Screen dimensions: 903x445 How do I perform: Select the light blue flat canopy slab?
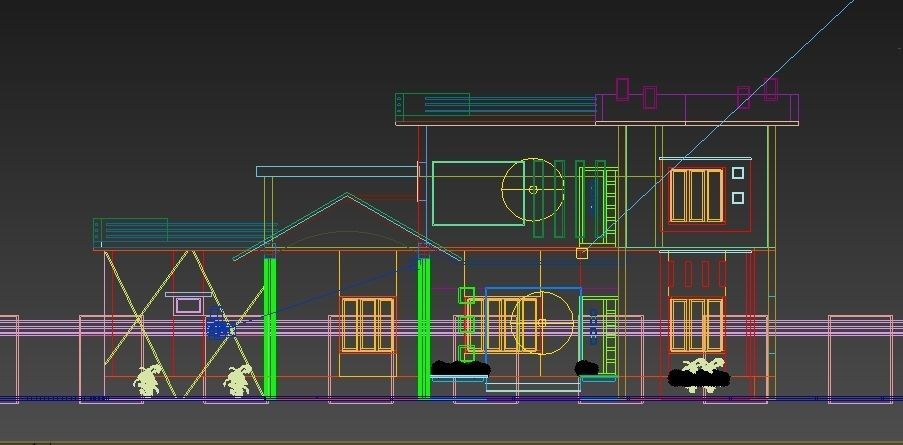point(337,172)
